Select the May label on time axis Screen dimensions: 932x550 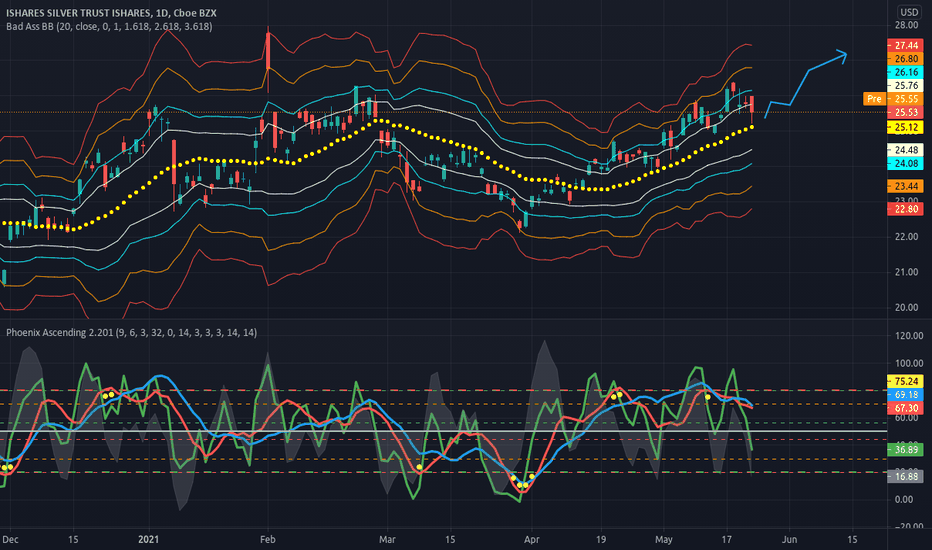[x=664, y=540]
